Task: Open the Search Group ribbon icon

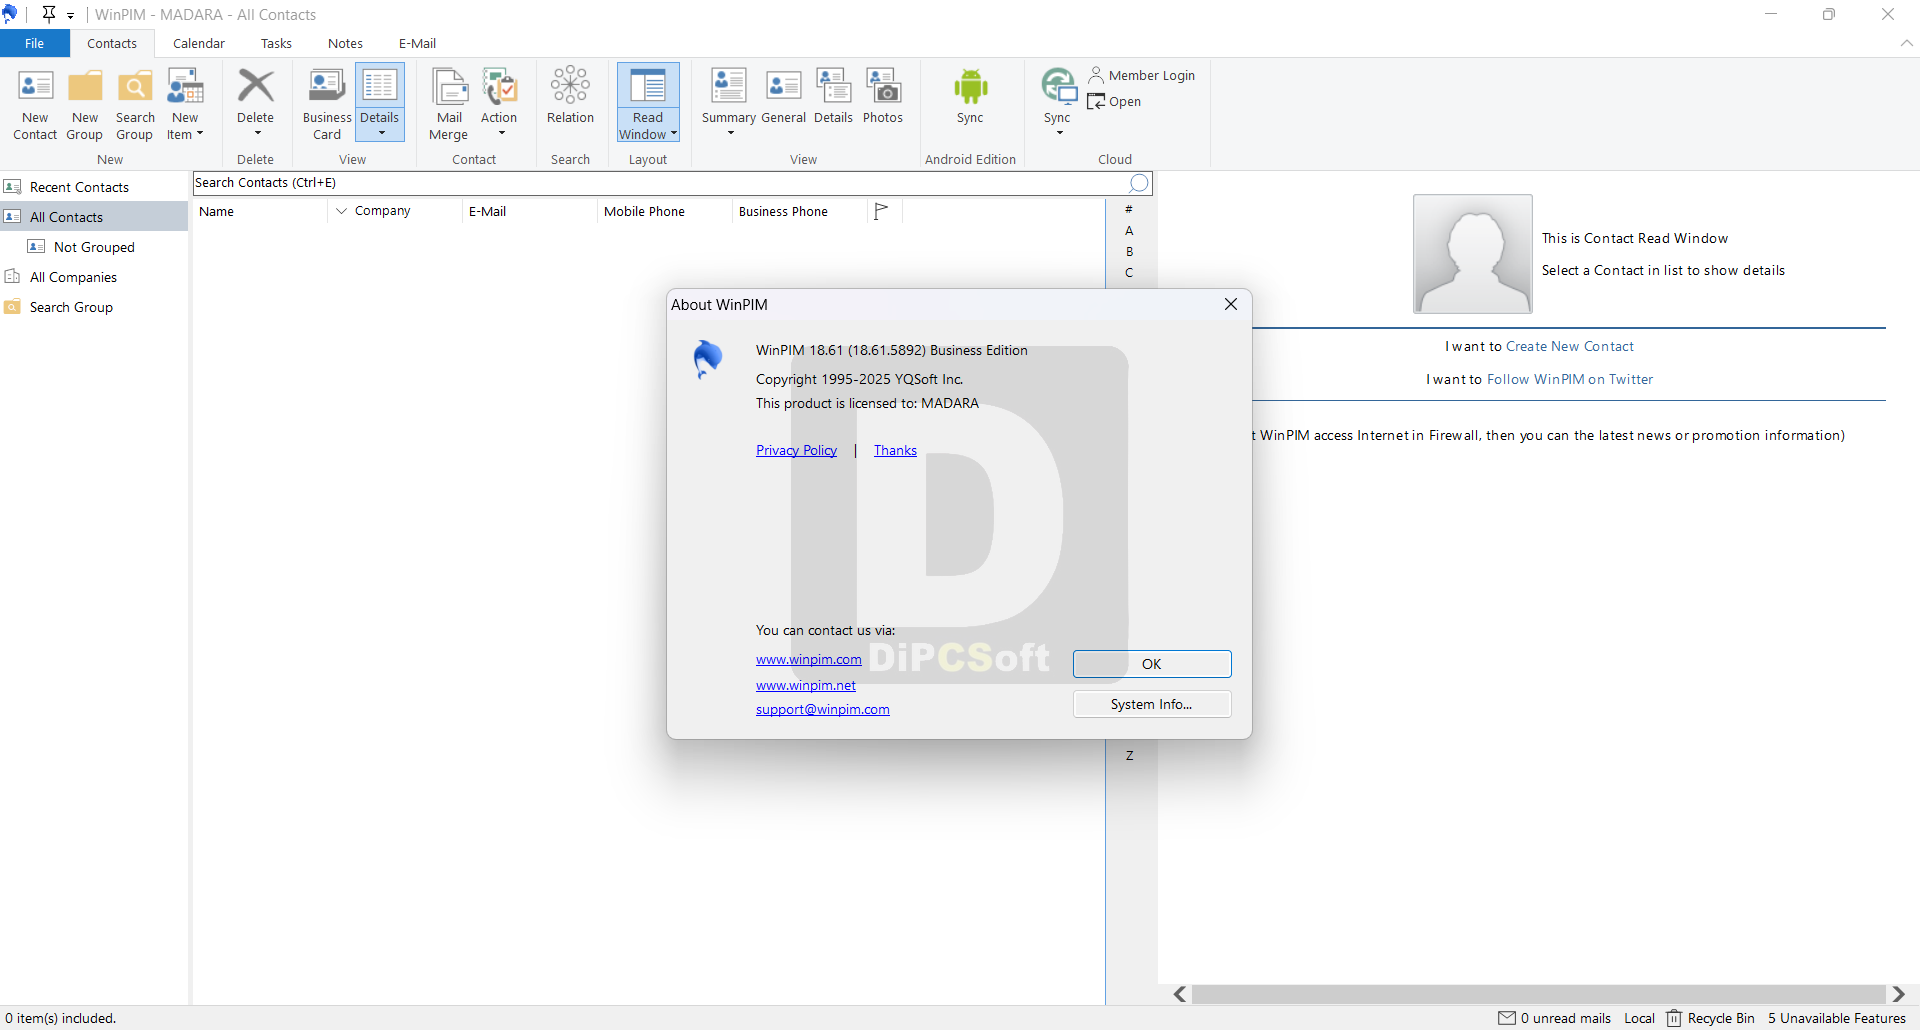Action: [135, 87]
